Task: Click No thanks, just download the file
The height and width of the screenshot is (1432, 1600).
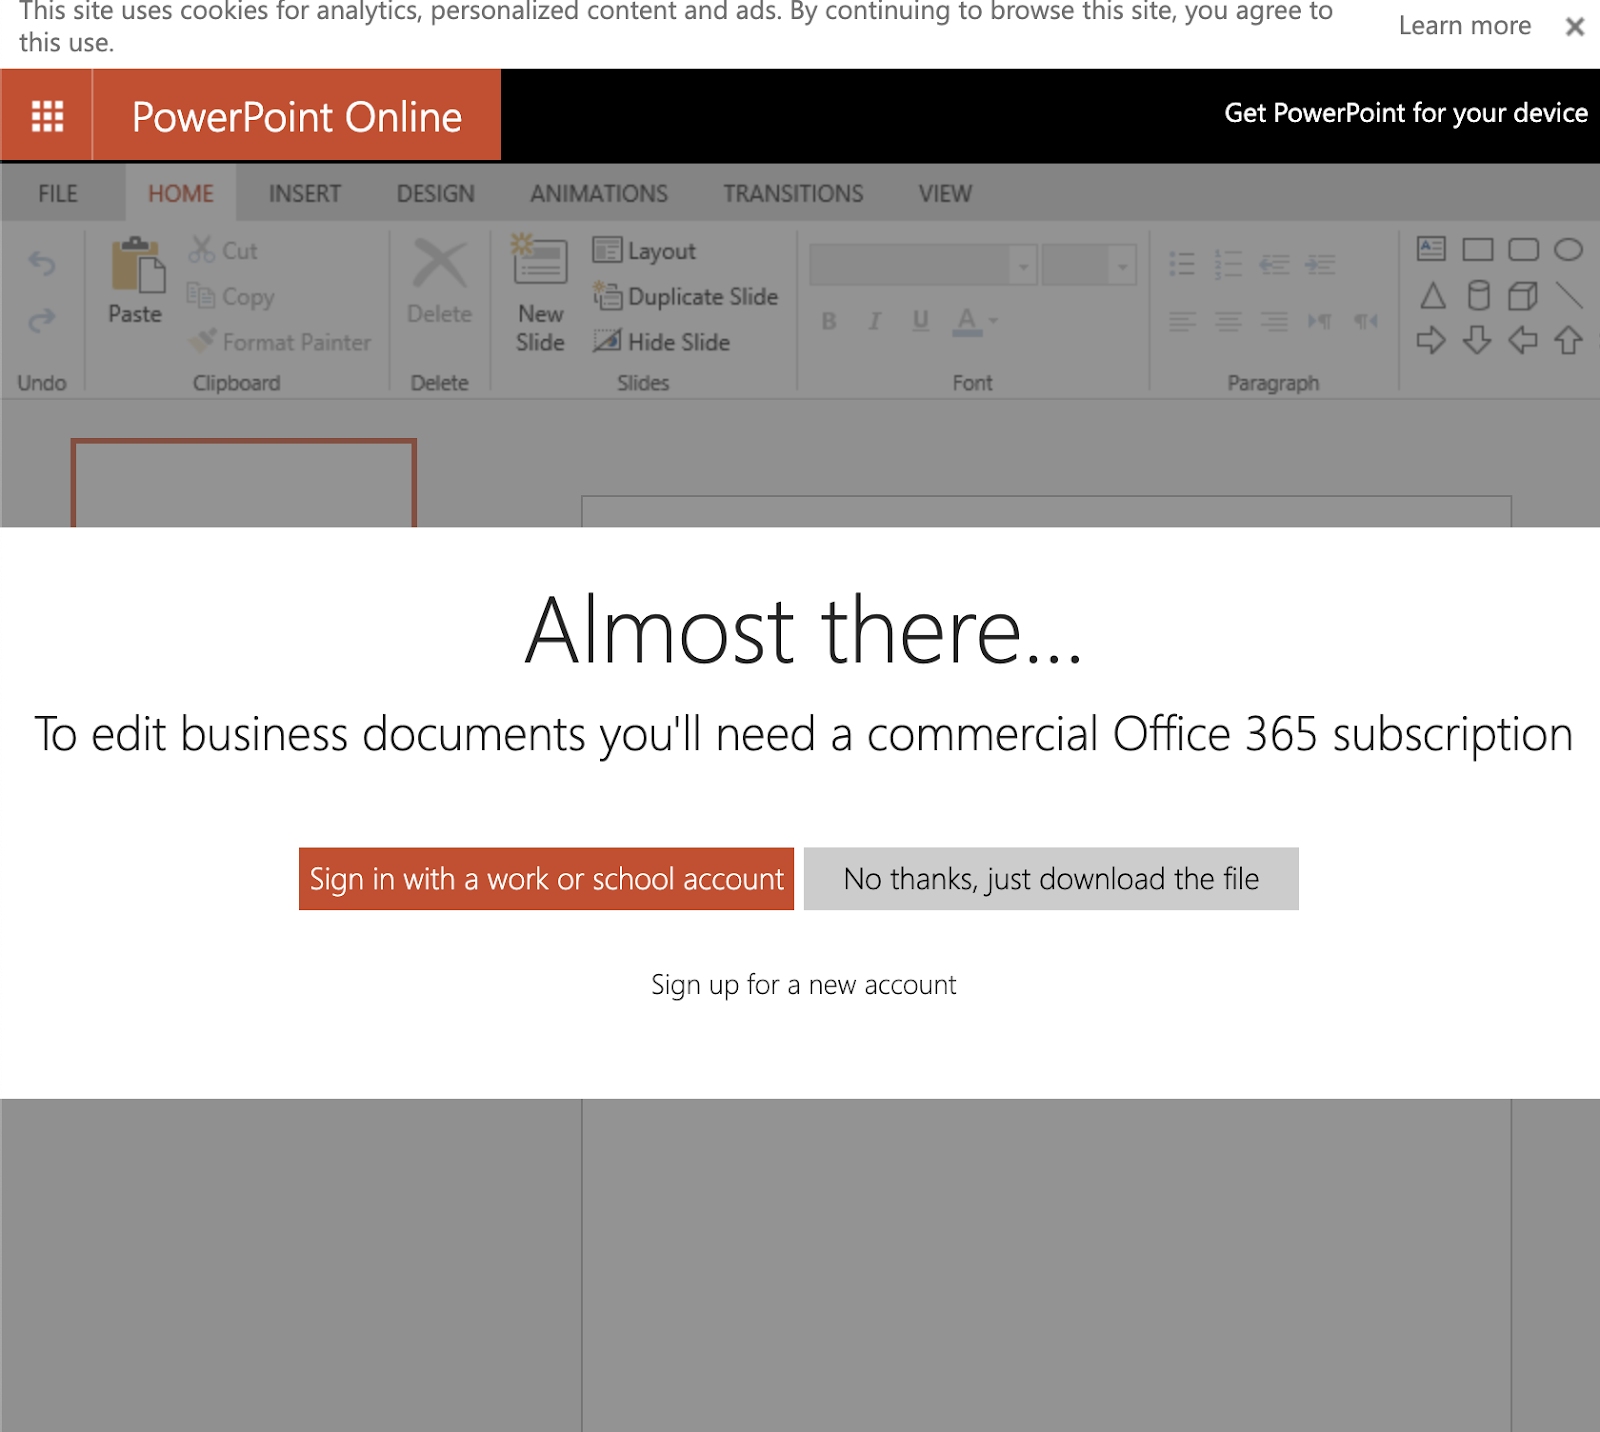Action: 1051,879
